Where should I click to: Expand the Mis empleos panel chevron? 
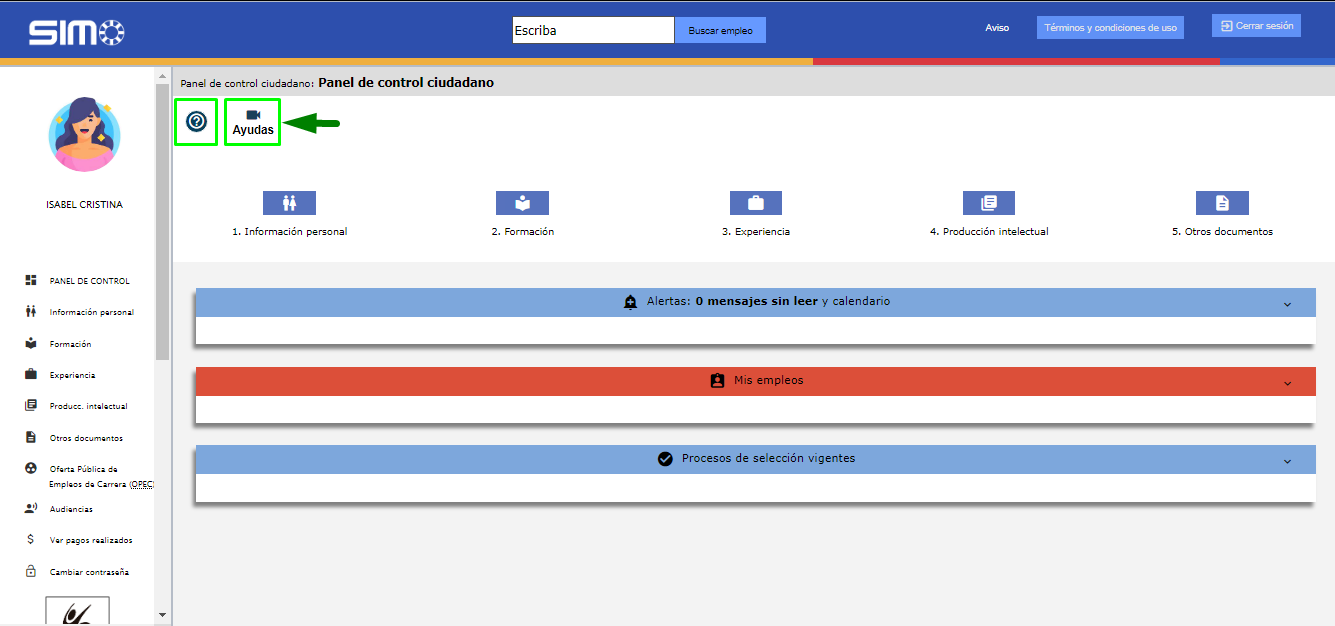[x=1287, y=383]
